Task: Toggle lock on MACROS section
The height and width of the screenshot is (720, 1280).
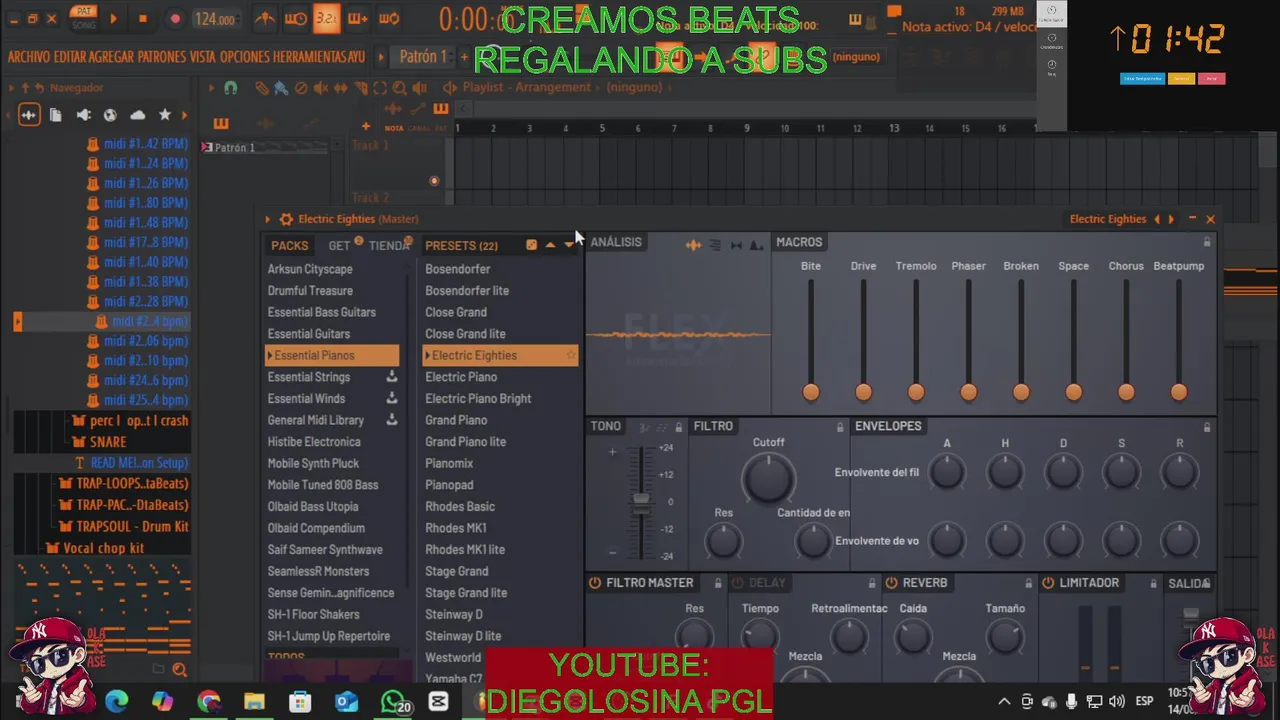Action: tap(1207, 242)
